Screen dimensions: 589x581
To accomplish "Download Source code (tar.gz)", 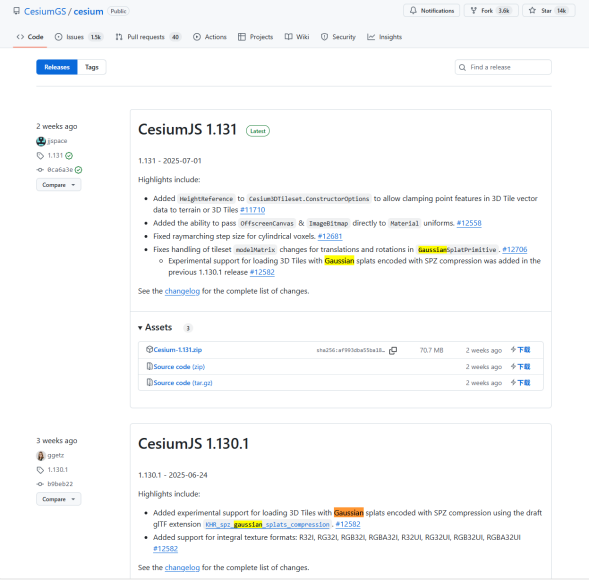I will click(183, 383).
